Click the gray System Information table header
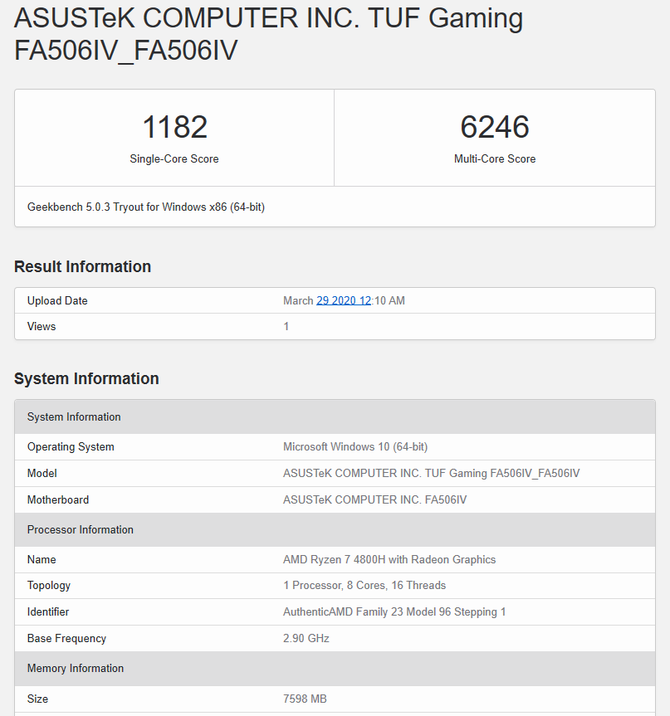Viewport: 670px width, 716px height. (74, 417)
